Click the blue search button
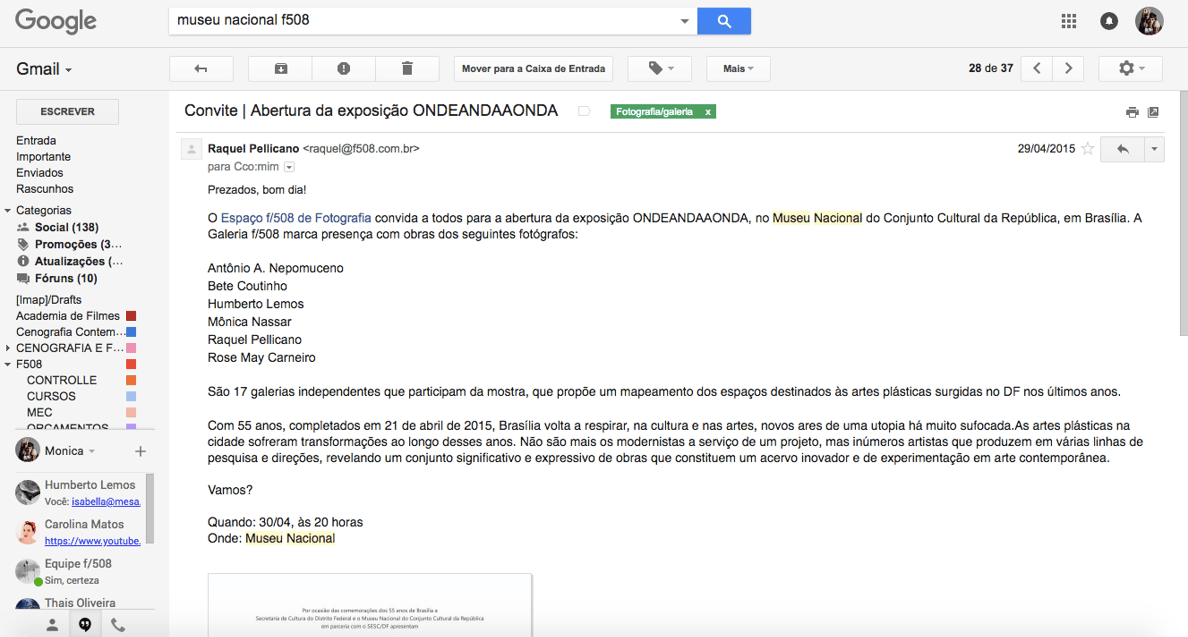The width and height of the screenshot is (1188, 637). coord(724,21)
